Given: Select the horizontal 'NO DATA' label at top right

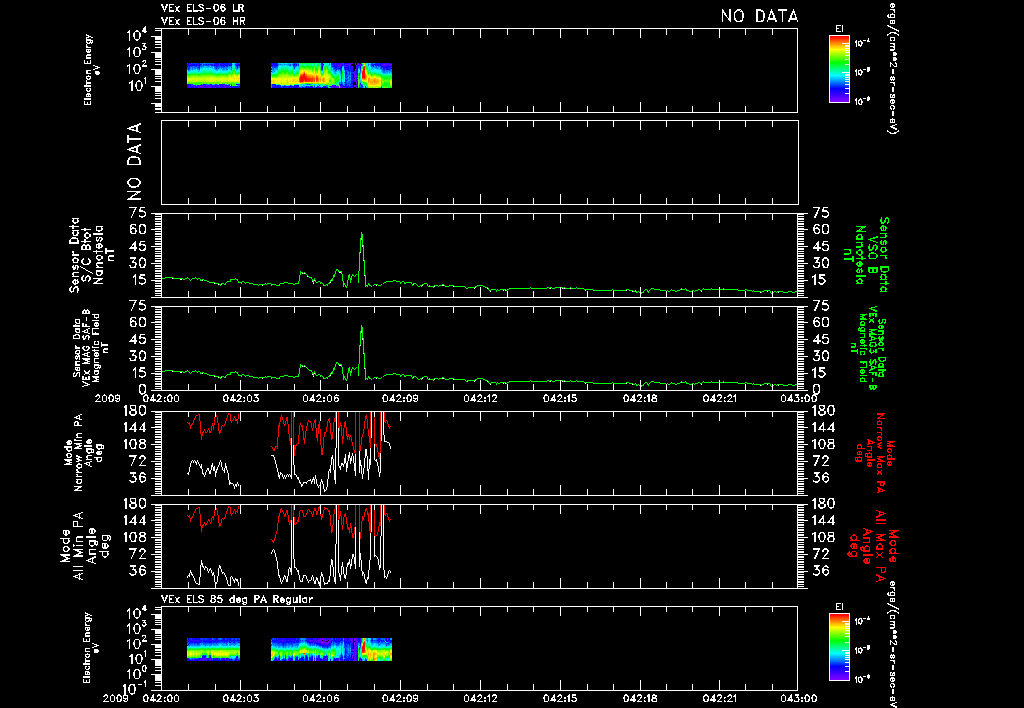Looking at the screenshot, I should coord(760,16).
